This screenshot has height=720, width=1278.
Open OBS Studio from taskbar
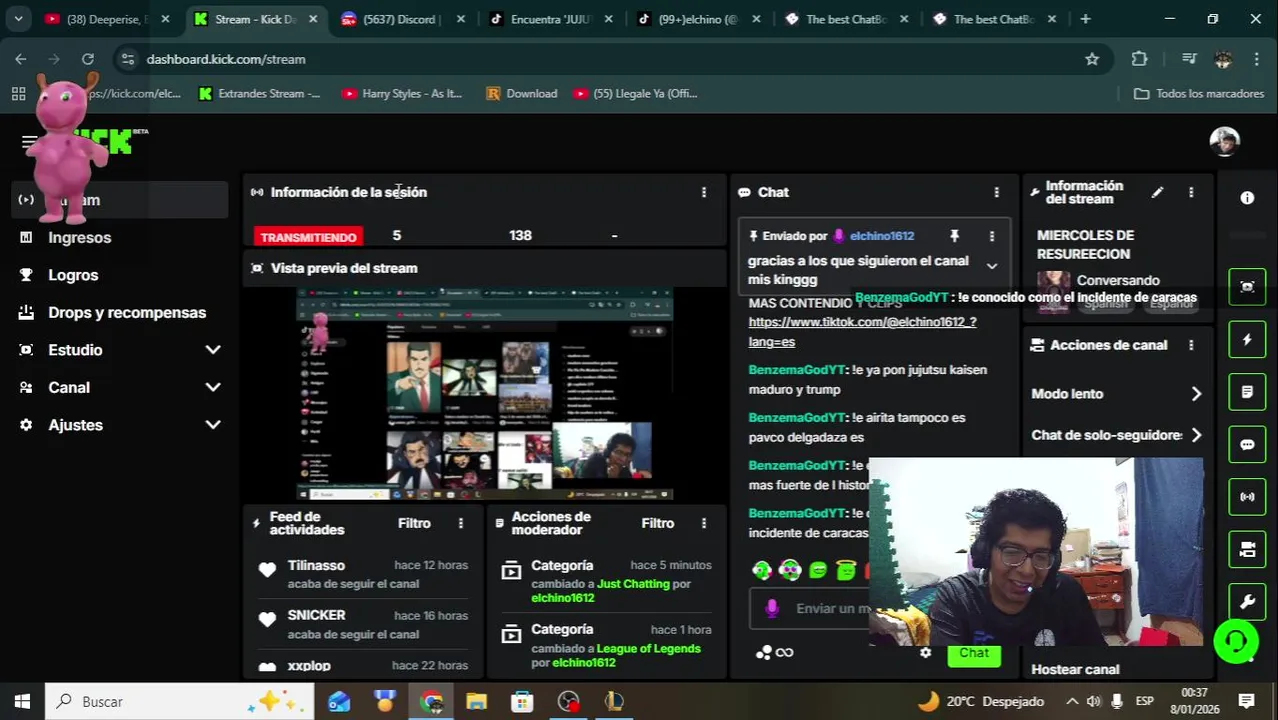click(x=568, y=701)
